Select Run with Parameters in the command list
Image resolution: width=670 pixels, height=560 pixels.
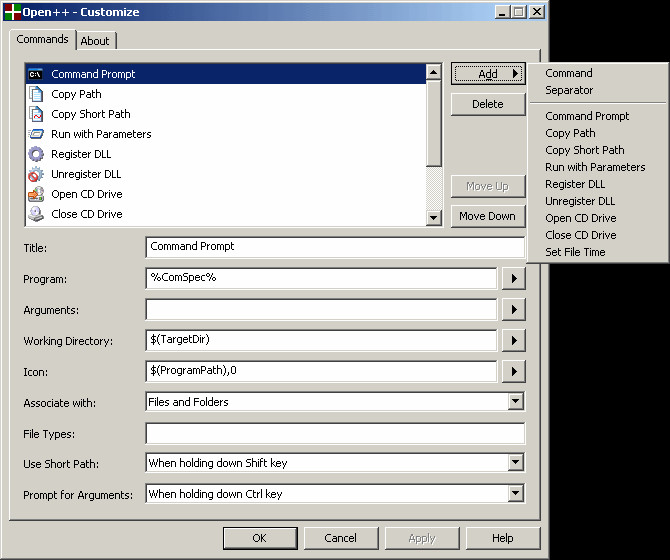point(226,134)
